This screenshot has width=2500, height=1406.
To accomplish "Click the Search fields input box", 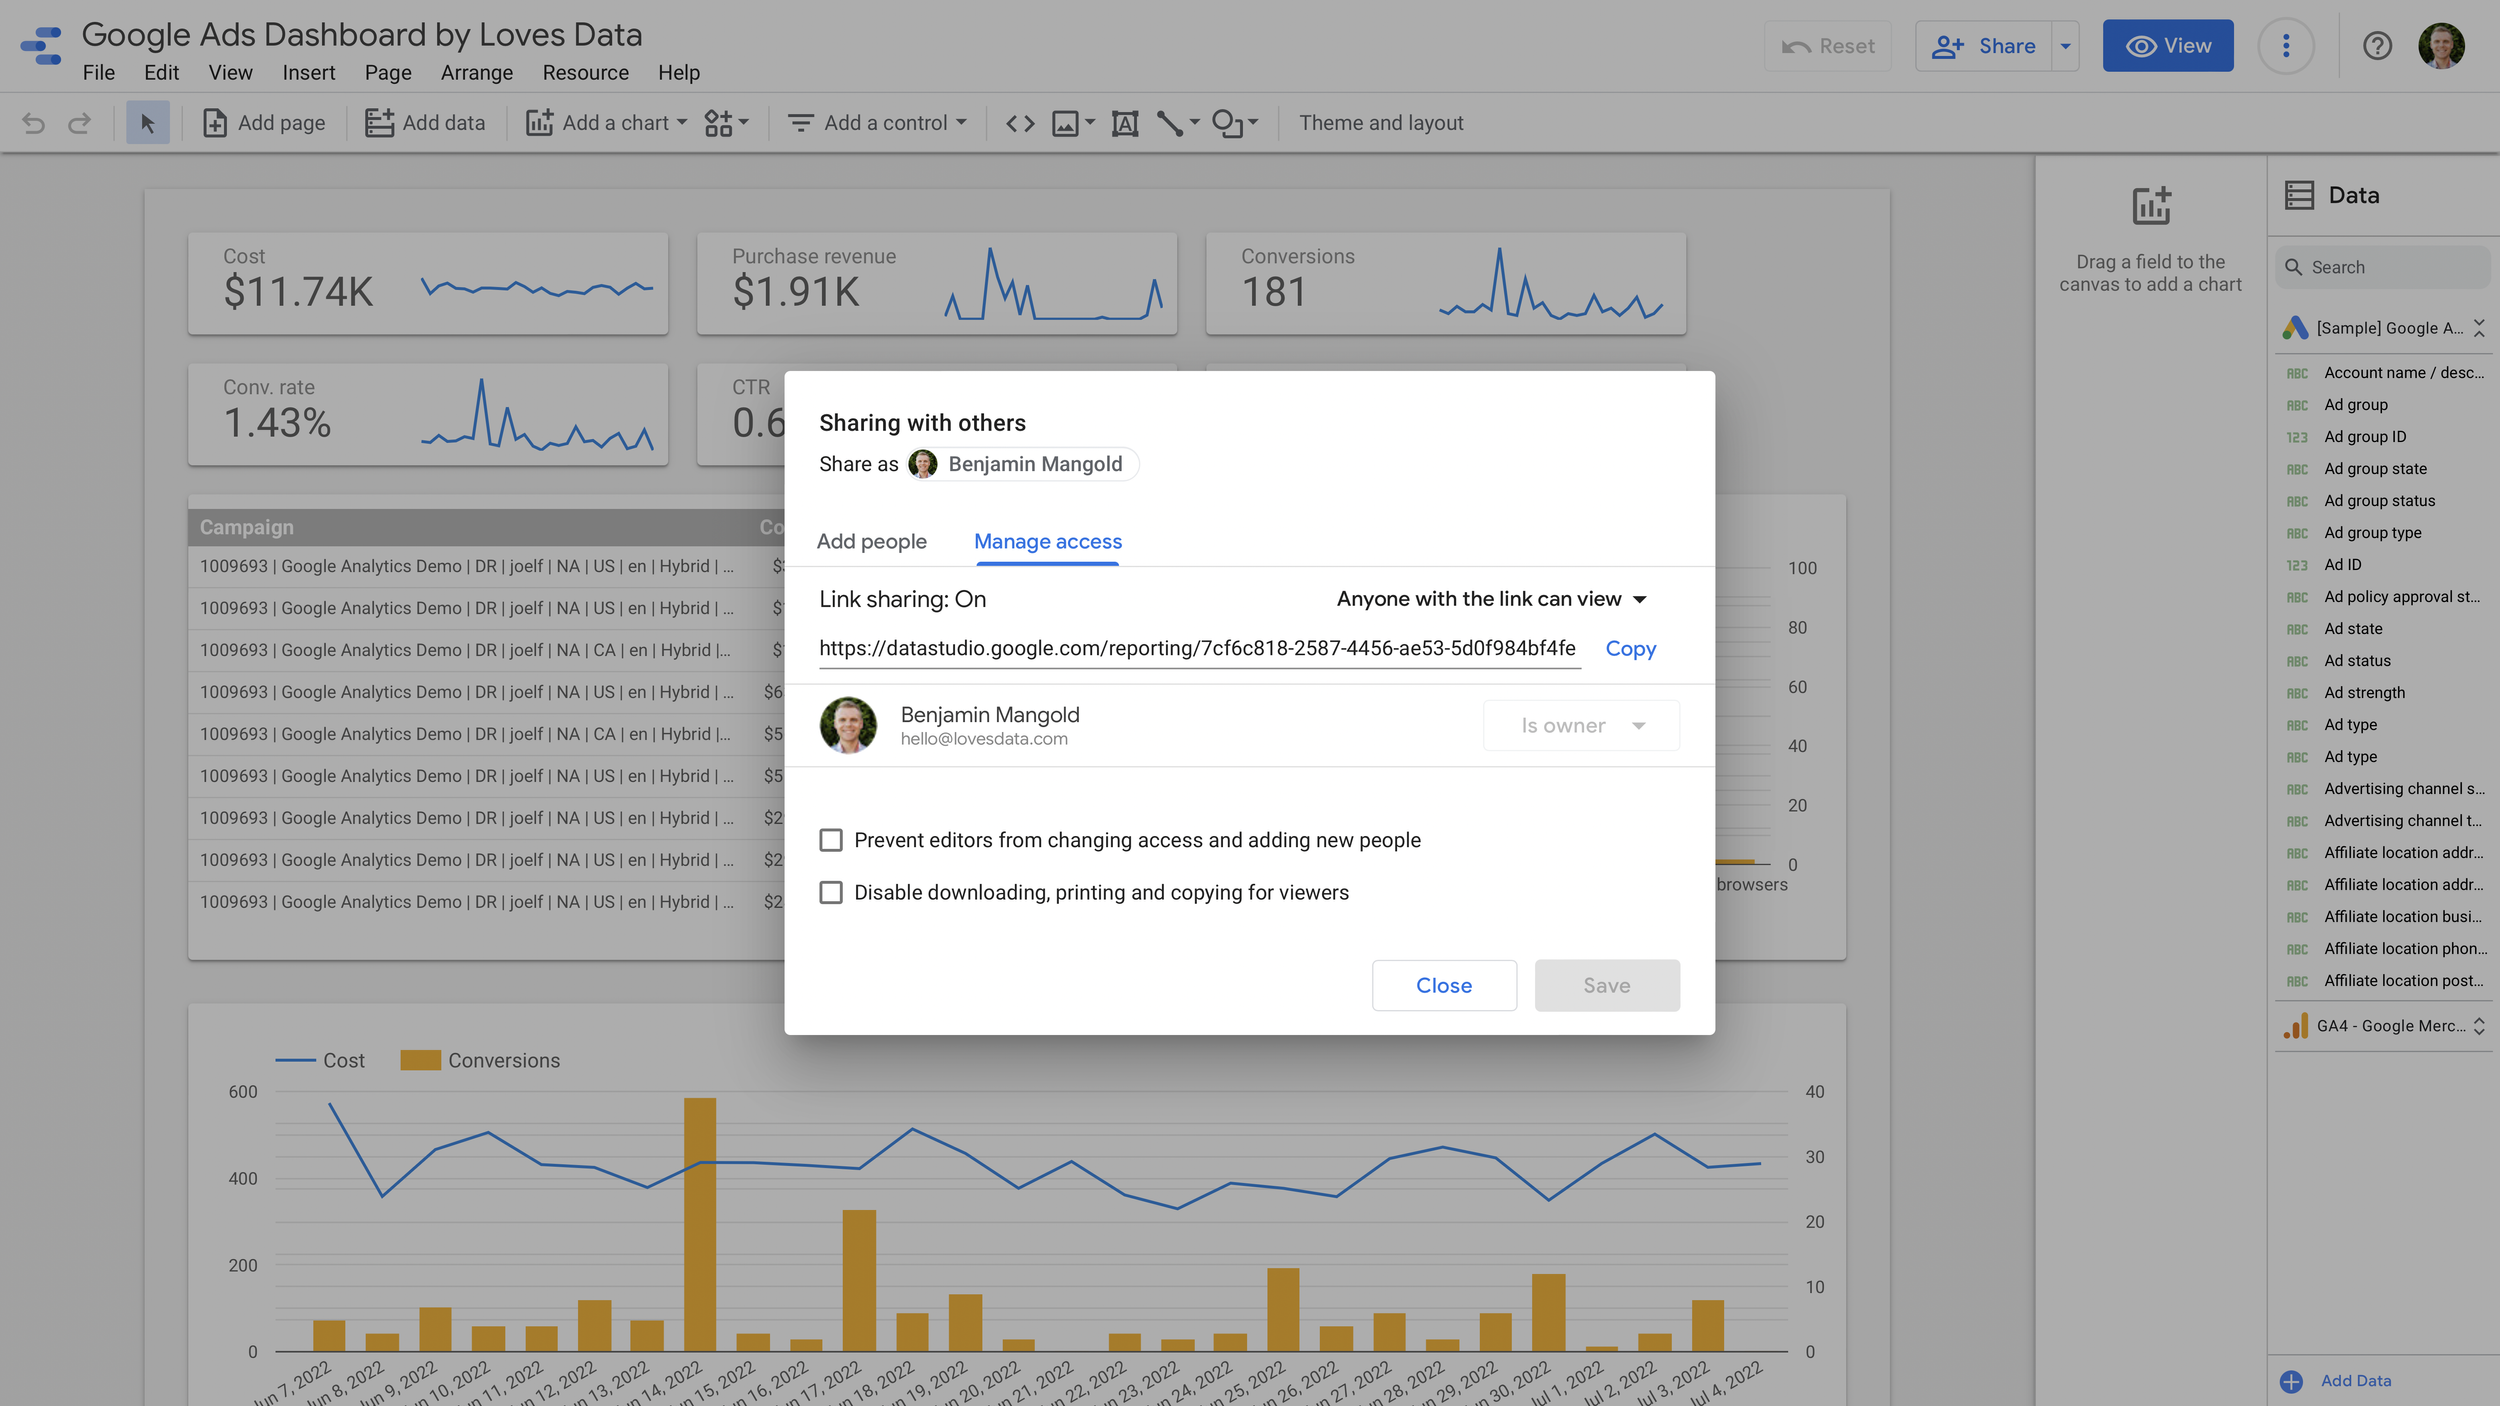I will click(x=2383, y=267).
